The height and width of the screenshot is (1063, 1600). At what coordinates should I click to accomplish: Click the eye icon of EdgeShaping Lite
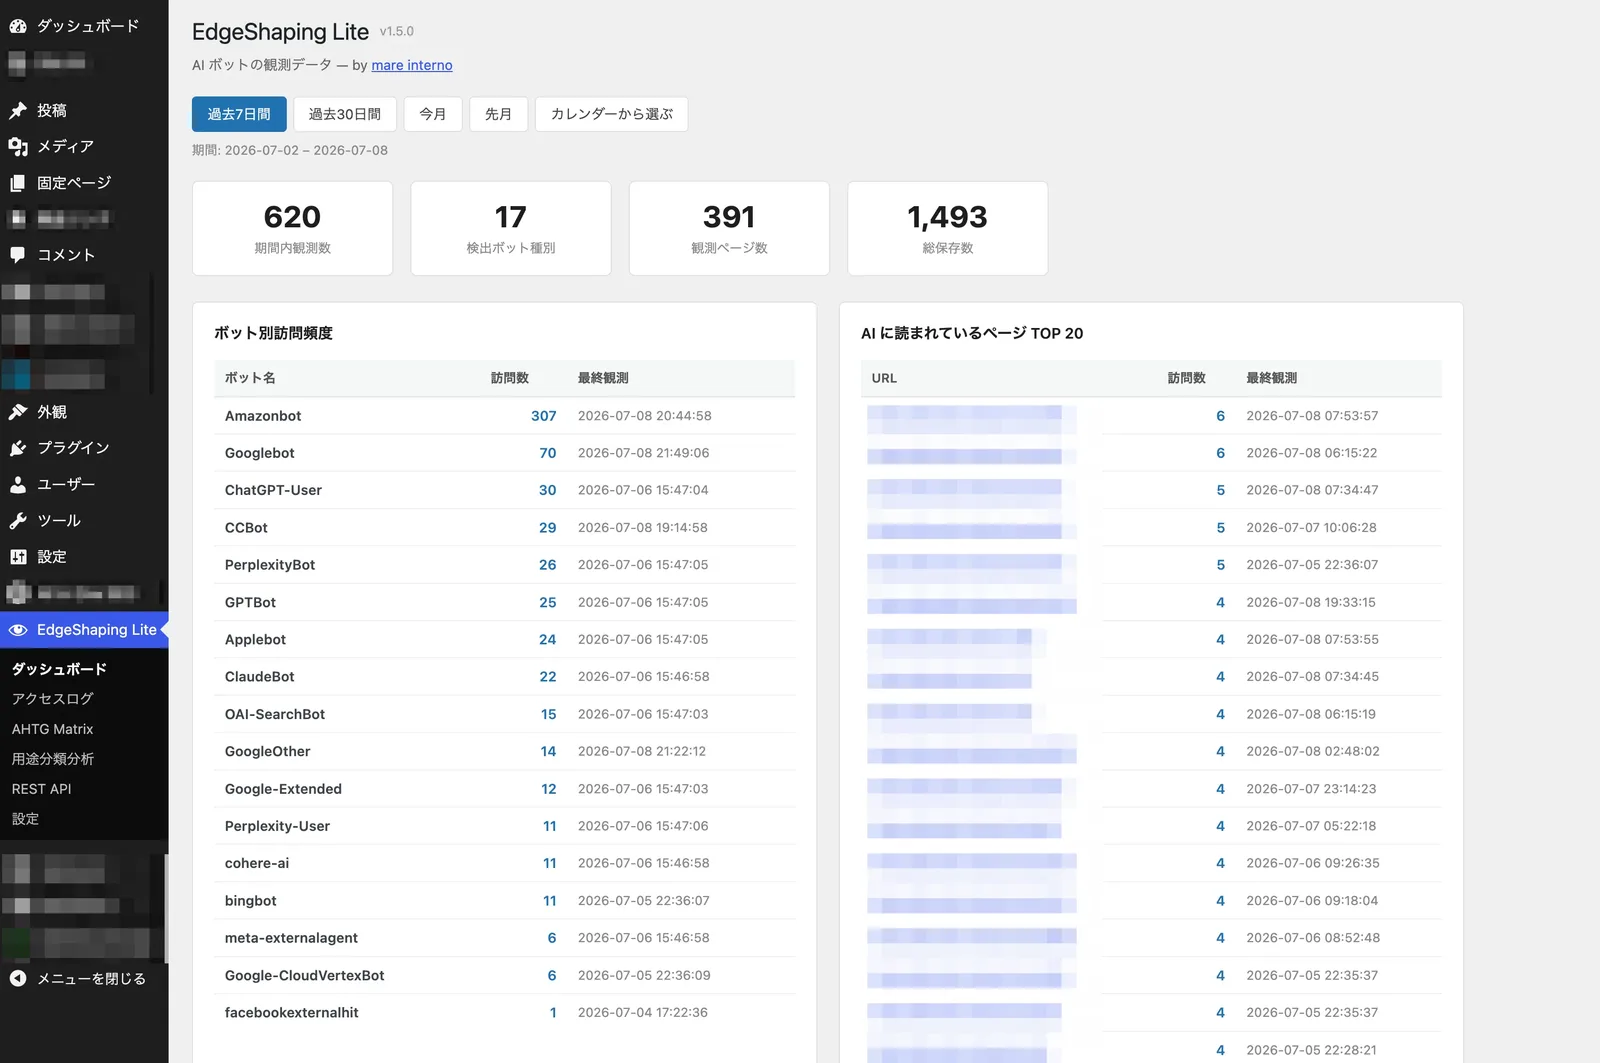click(18, 630)
